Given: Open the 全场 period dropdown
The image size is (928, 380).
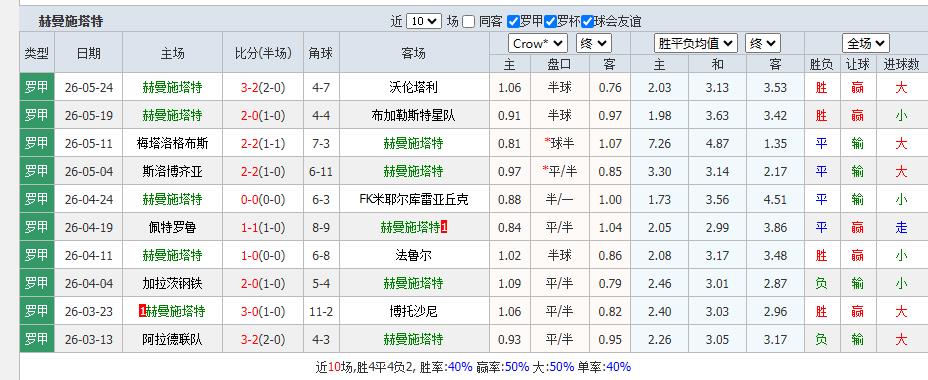Looking at the screenshot, I should 866,43.
